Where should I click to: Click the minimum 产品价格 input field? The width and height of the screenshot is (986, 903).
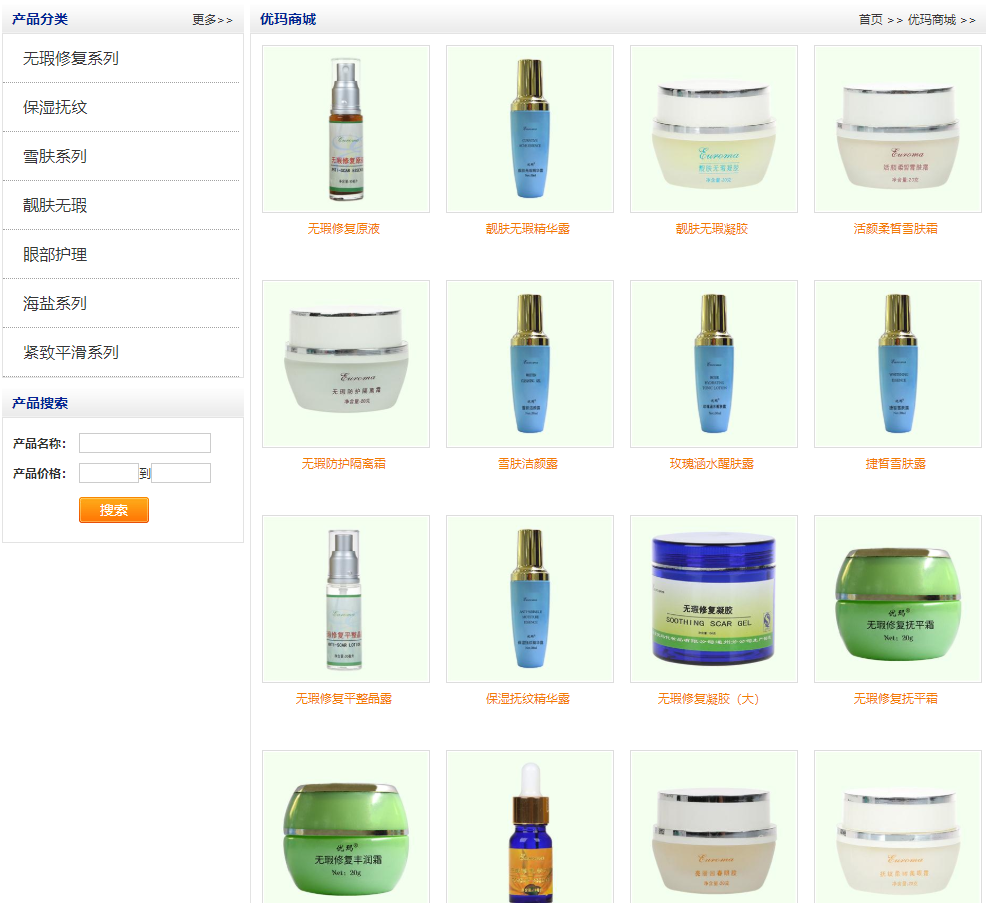(x=109, y=473)
